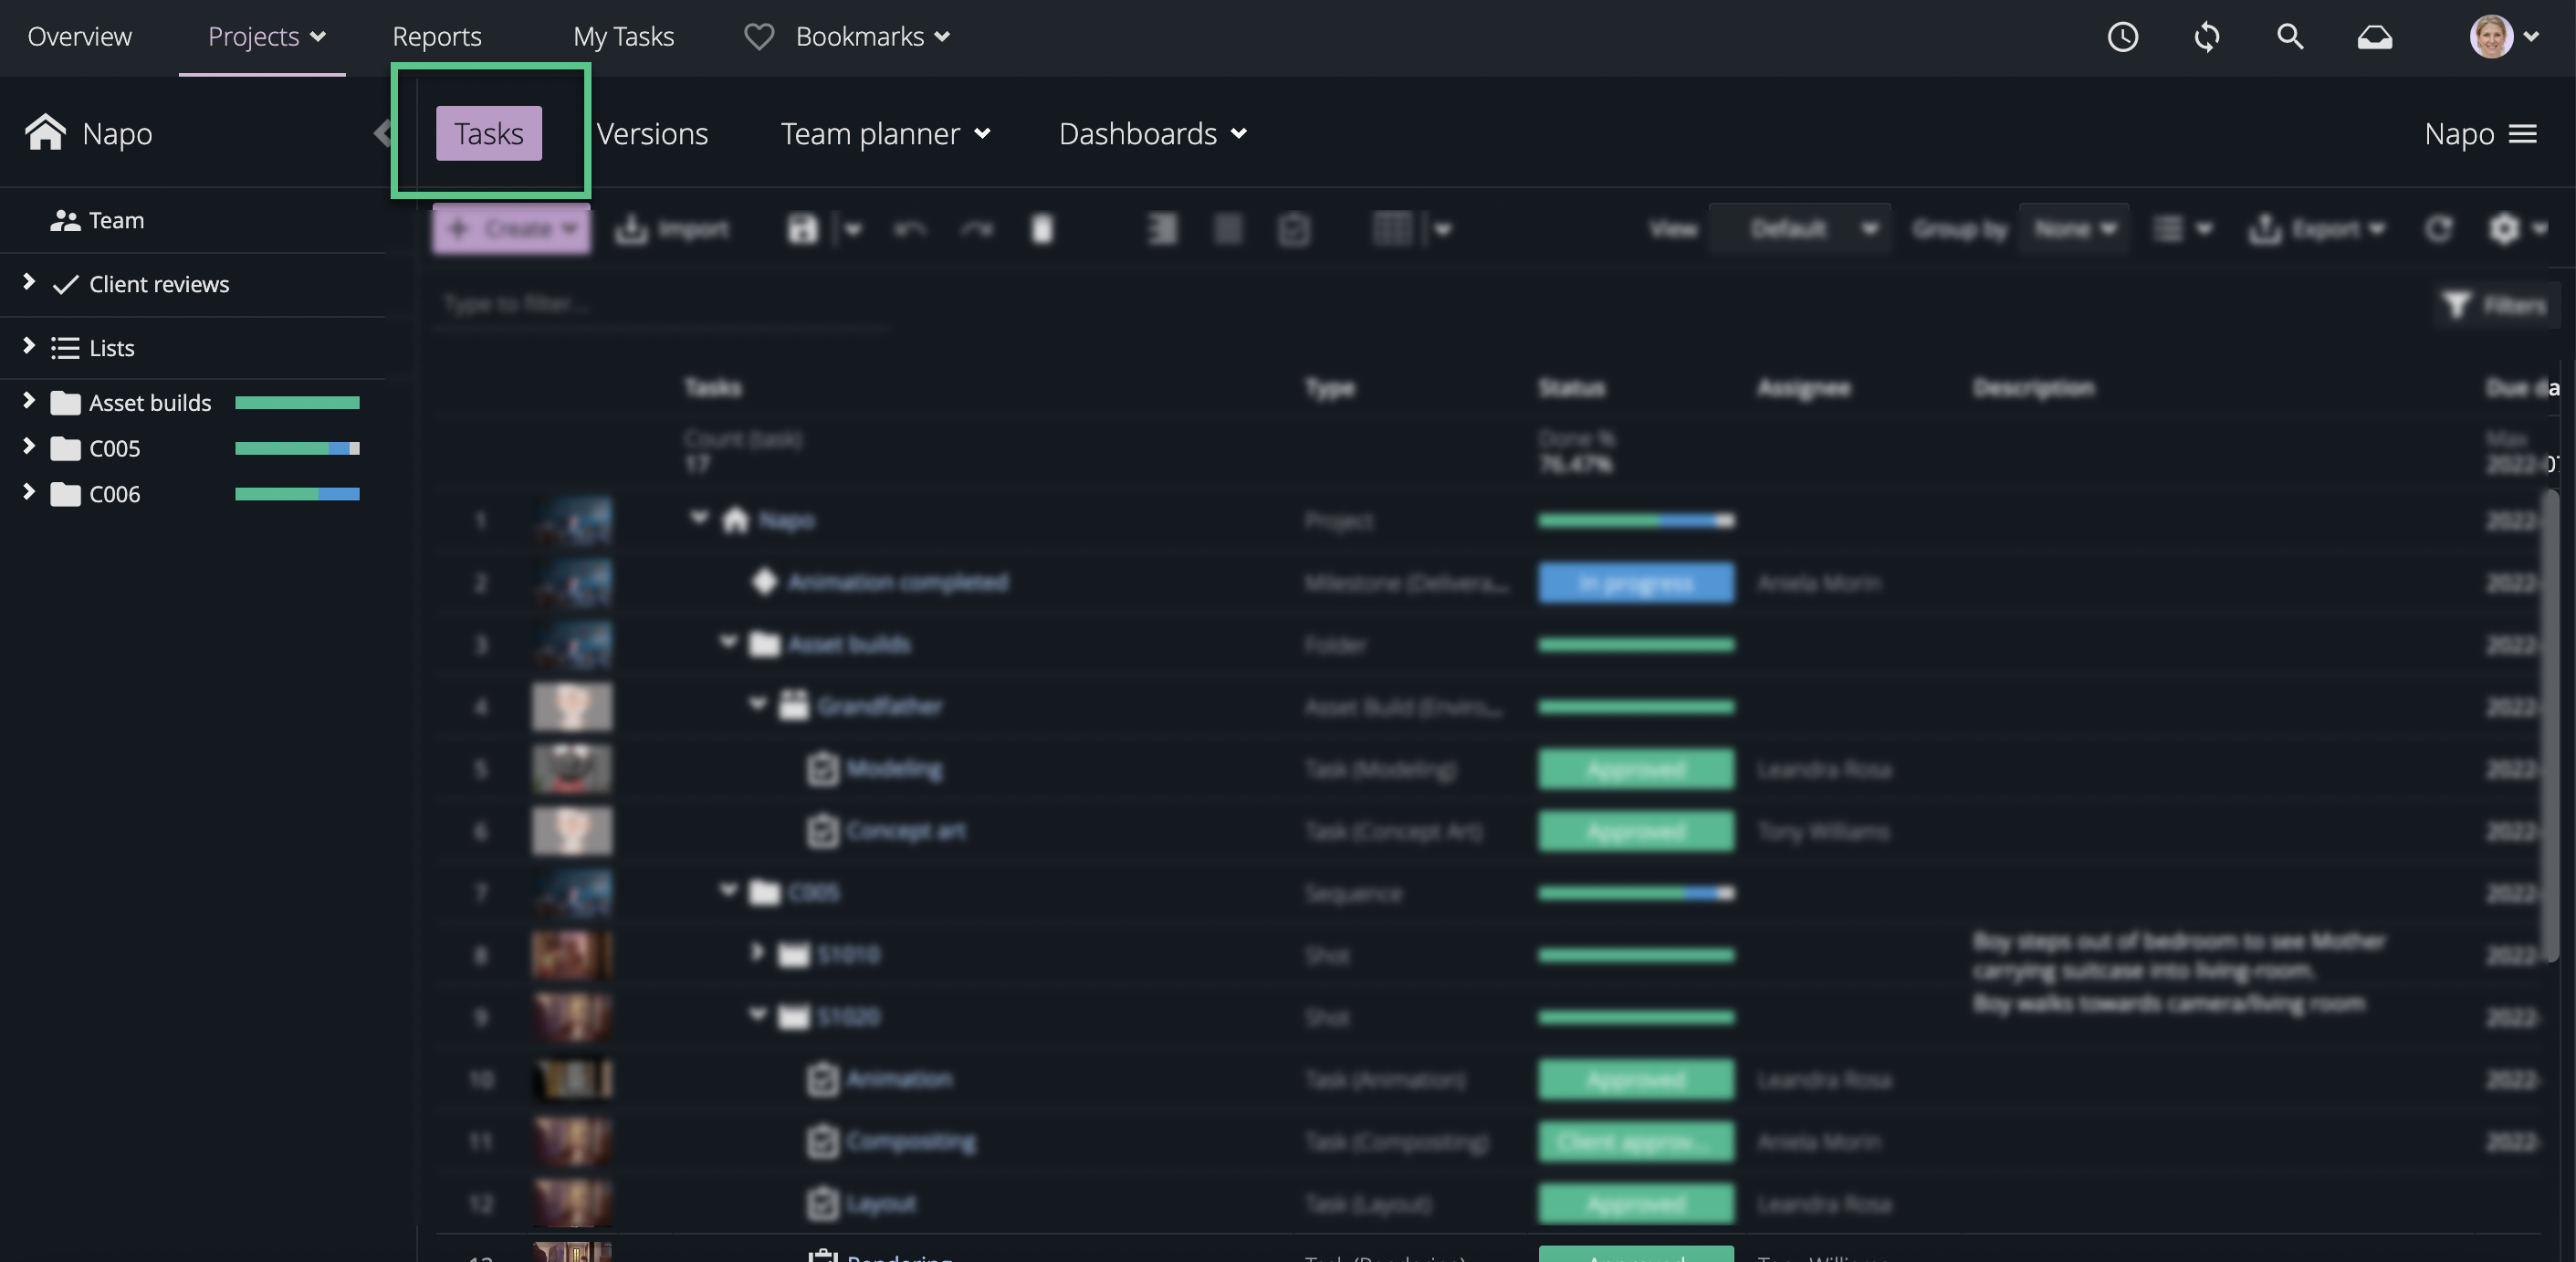Open the search magnifier icon
The image size is (2576, 1262).
[x=2290, y=37]
